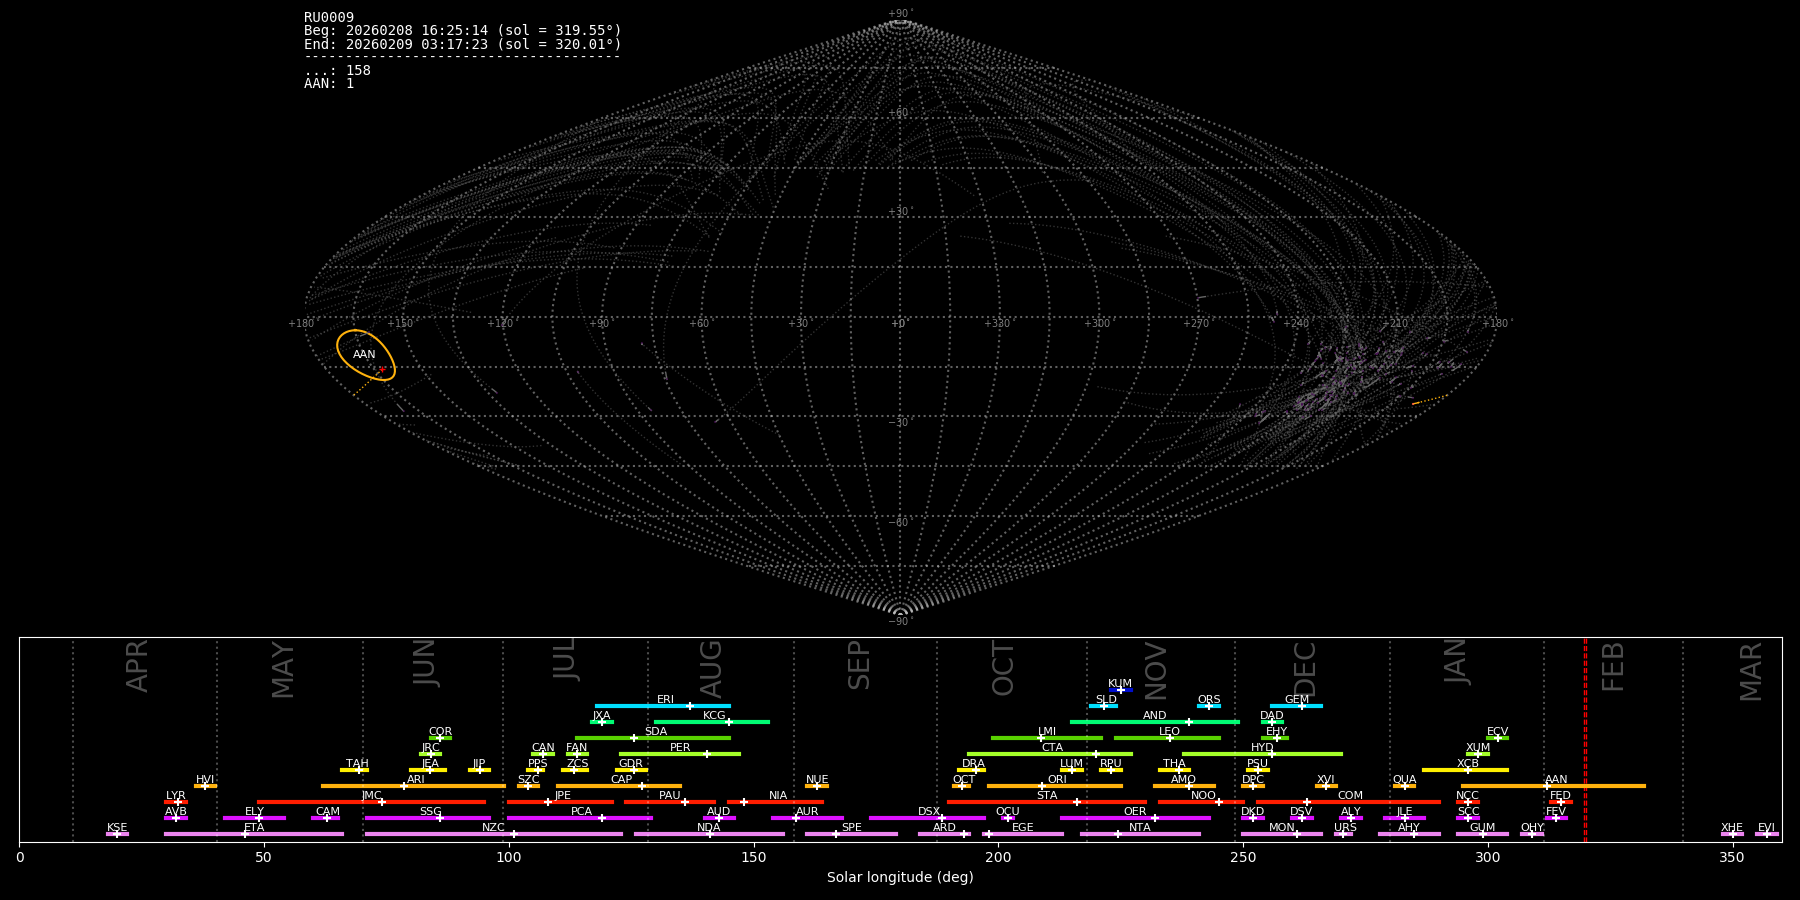Viewport: 1800px width, 900px height.
Task: Click the ECV shower label
Action: coord(1497,732)
